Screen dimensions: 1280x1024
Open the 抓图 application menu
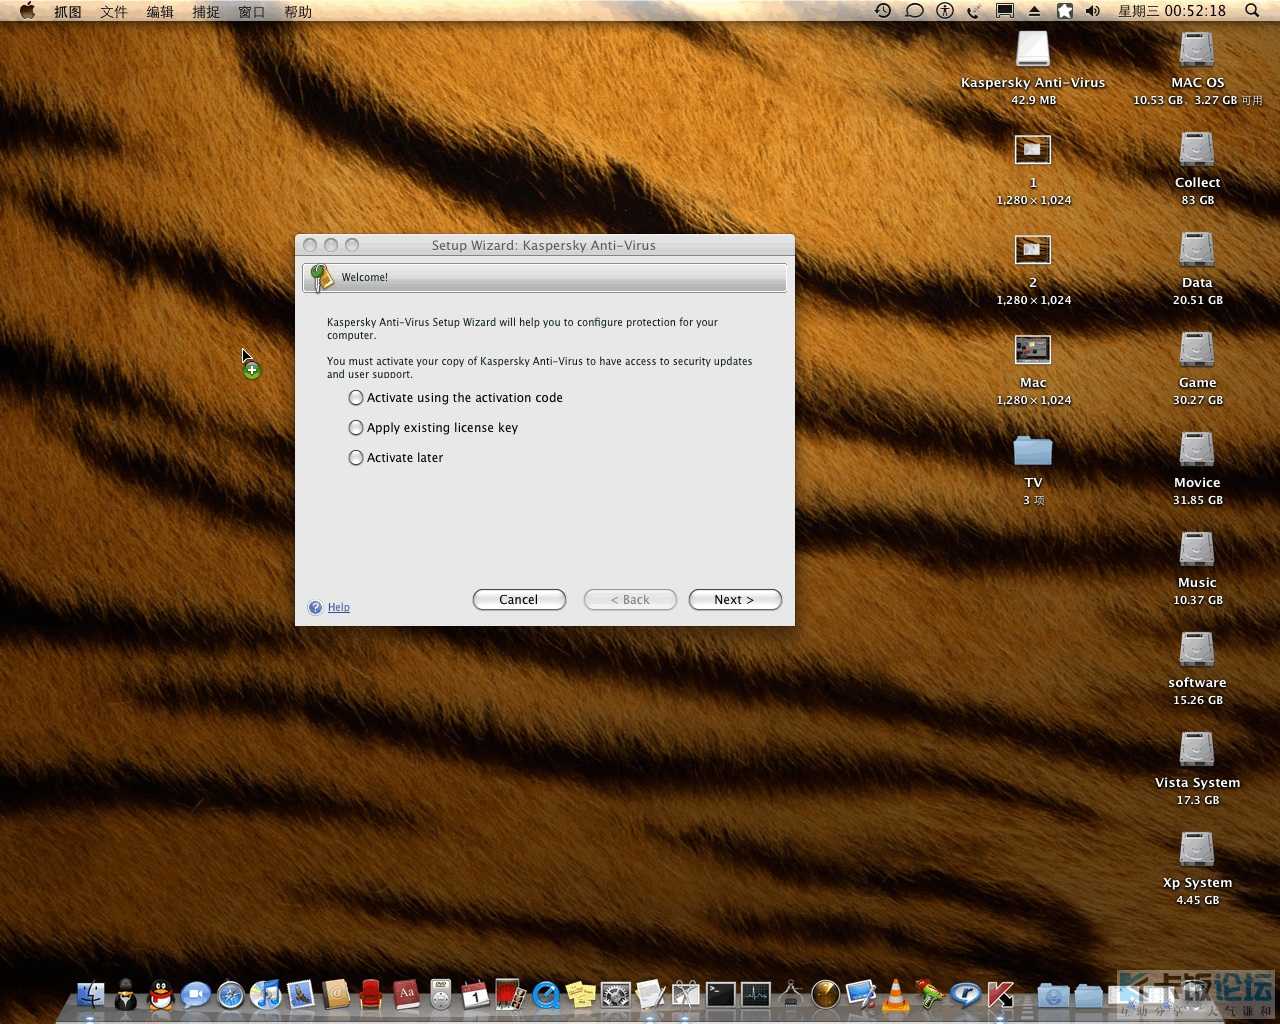click(68, 11)
